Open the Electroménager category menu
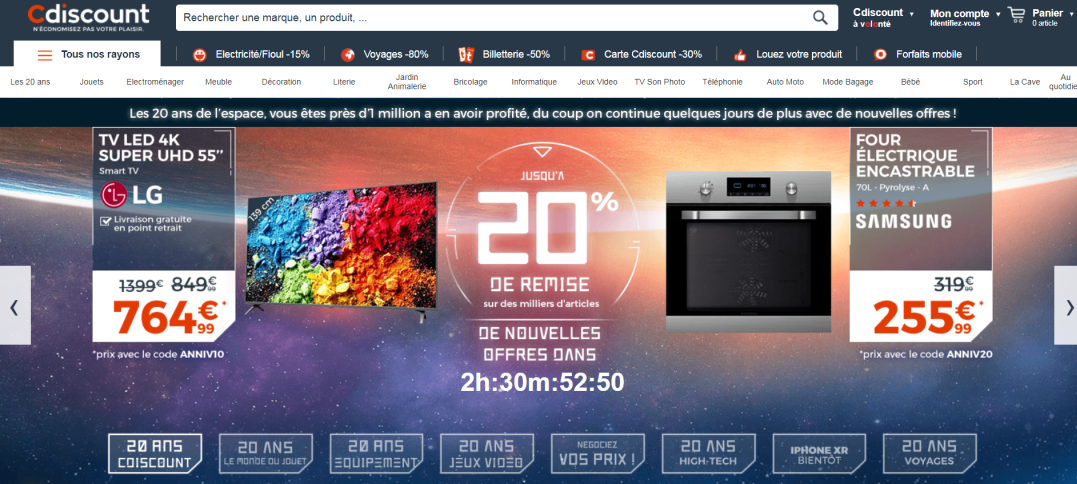The image size is (1077, 484). click(155, 82)
